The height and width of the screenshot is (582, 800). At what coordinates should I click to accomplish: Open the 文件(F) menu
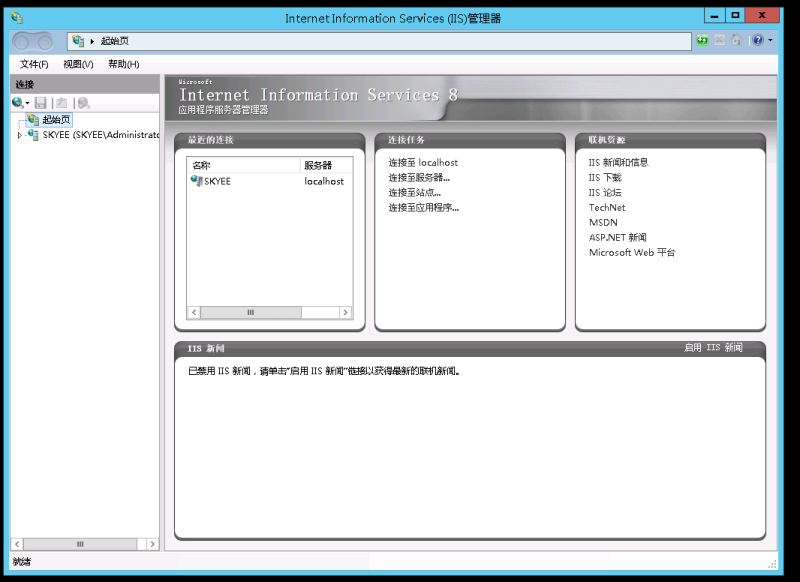coord(34,64)
